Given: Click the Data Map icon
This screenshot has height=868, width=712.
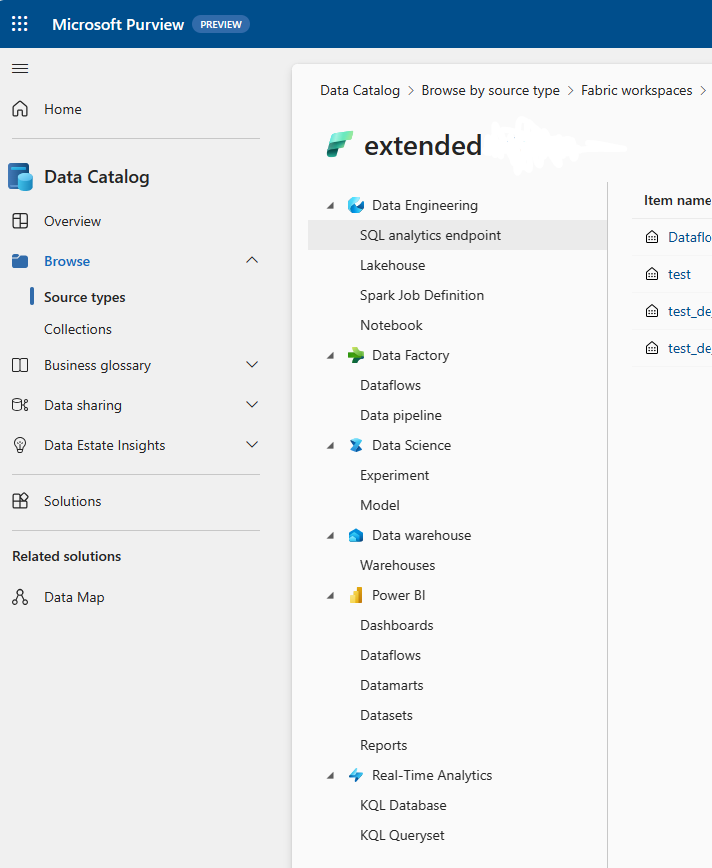Looking at the screenshot, I should [20, 597].
